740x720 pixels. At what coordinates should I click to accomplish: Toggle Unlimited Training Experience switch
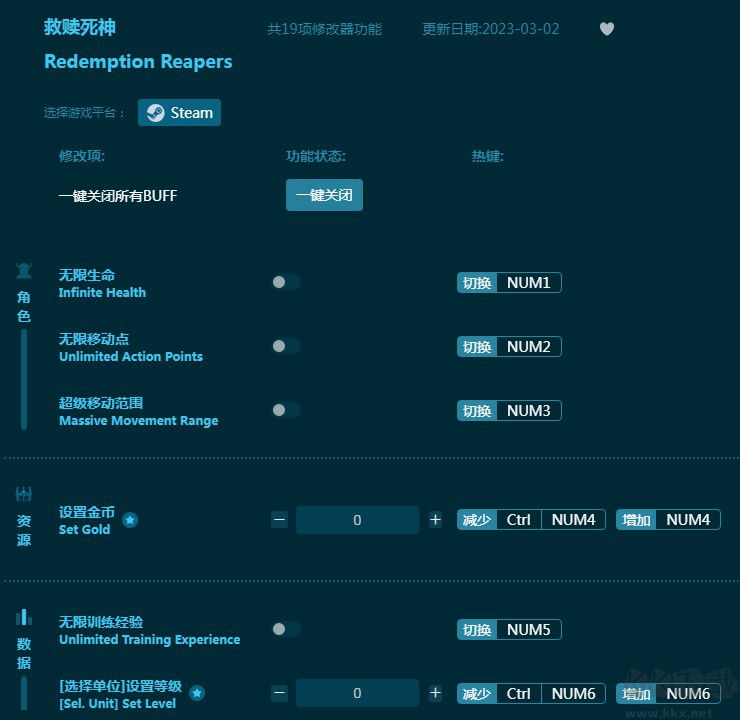click(286, 629)
